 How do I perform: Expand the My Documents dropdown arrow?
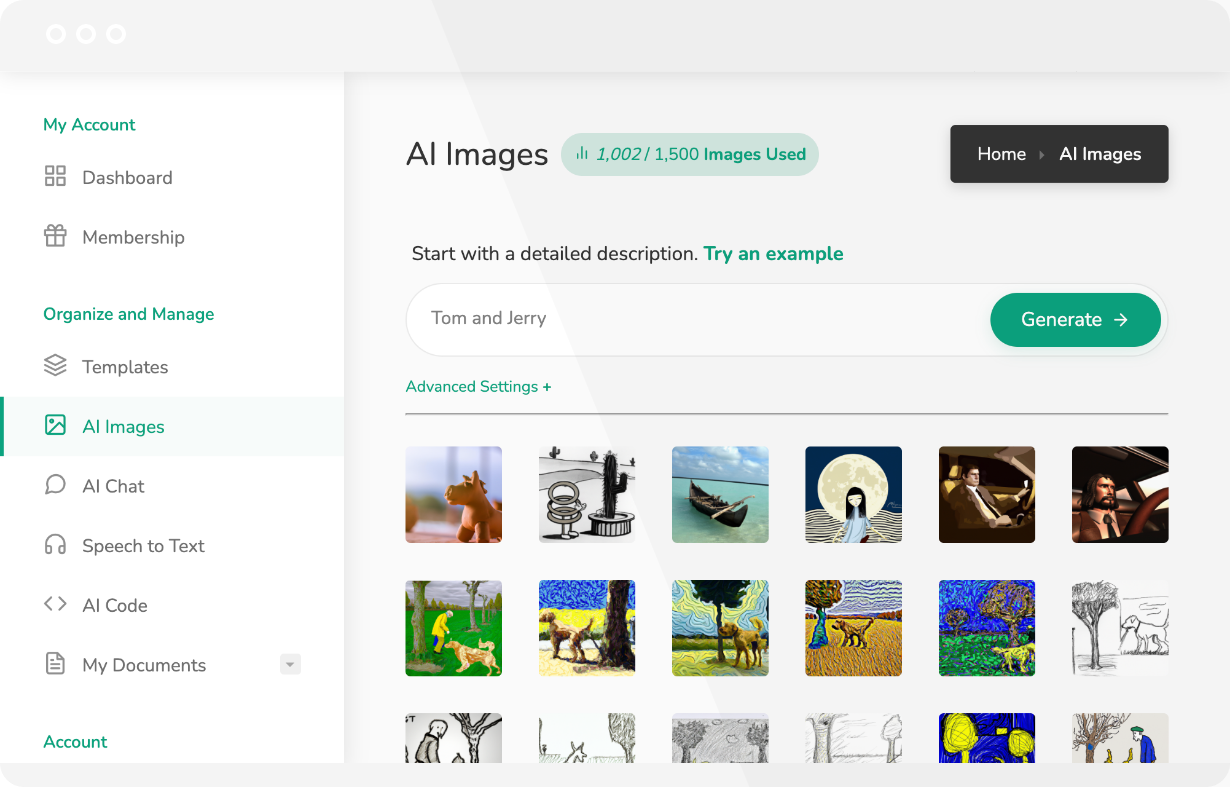290,664
